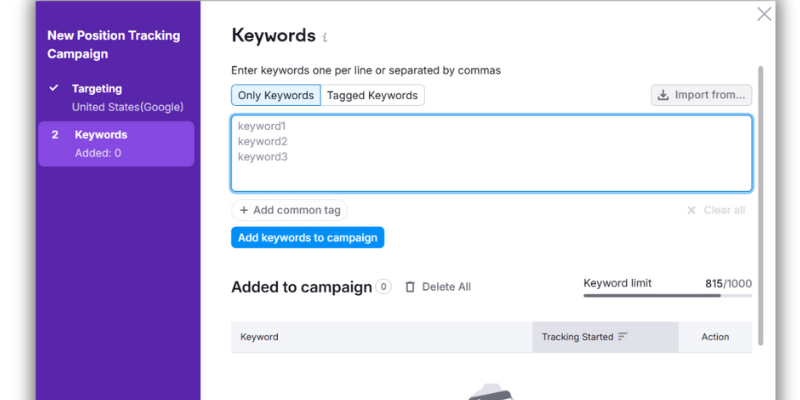The width and height of the screenshot is (800, 400).
Task: Click the trash icon for Delete All
Action: 410,287
